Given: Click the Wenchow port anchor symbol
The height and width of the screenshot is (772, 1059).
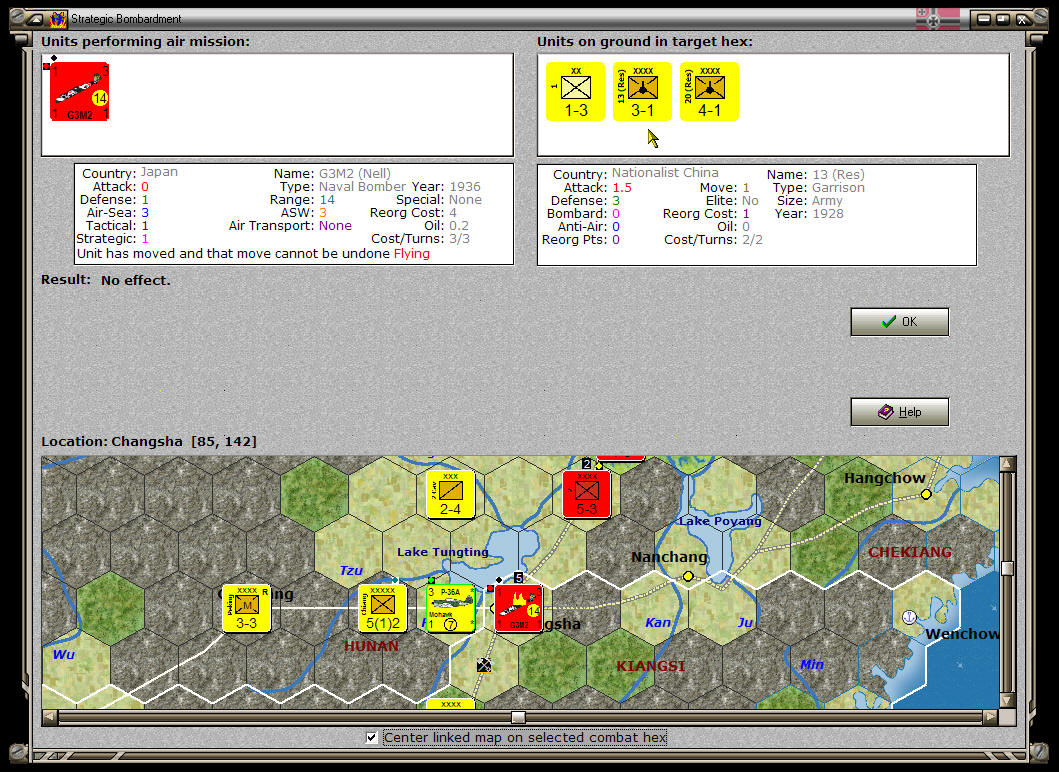Looking at the screenshot, I should (910, 617).
